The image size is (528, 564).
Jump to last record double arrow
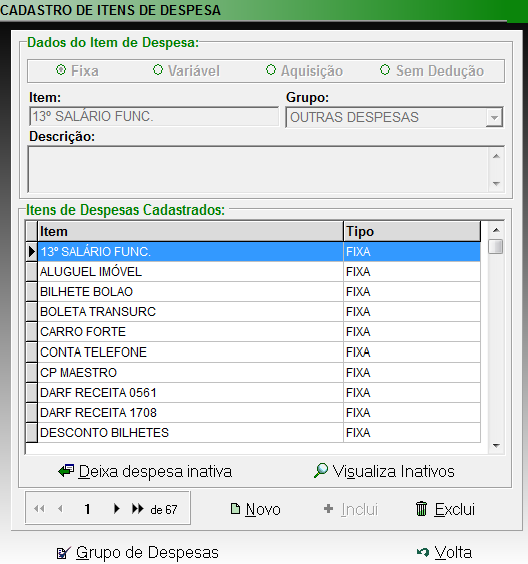point(137,509)
